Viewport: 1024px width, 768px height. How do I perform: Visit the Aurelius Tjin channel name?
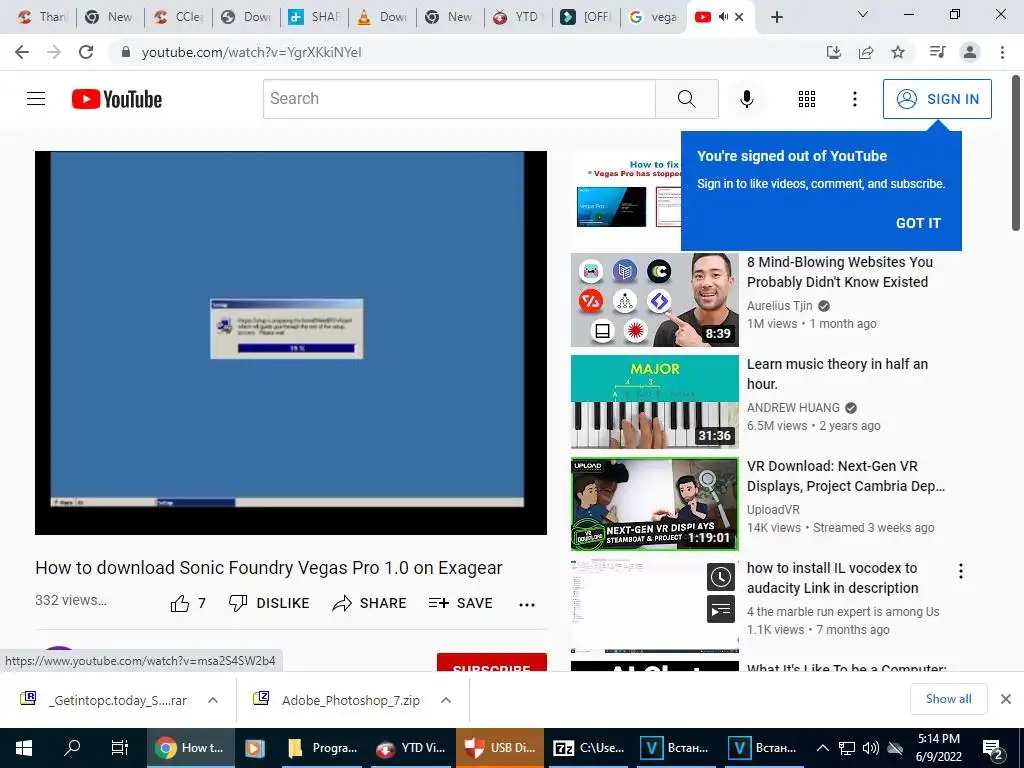click(x=779, y=305)
